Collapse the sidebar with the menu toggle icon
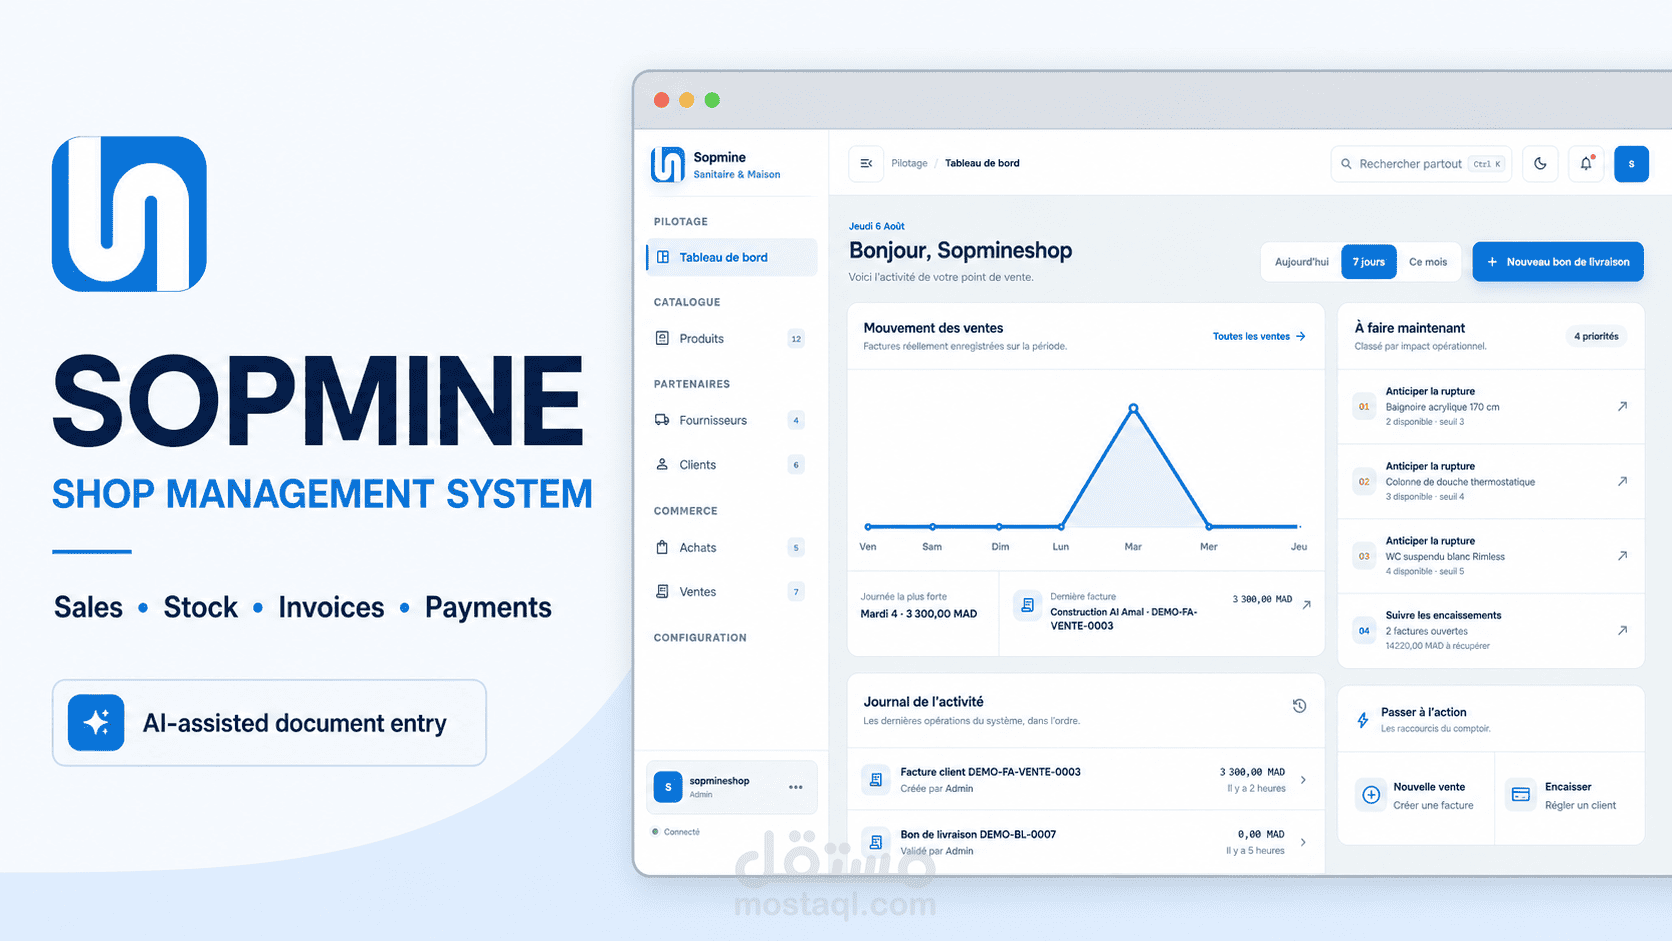 click(866, 163)
